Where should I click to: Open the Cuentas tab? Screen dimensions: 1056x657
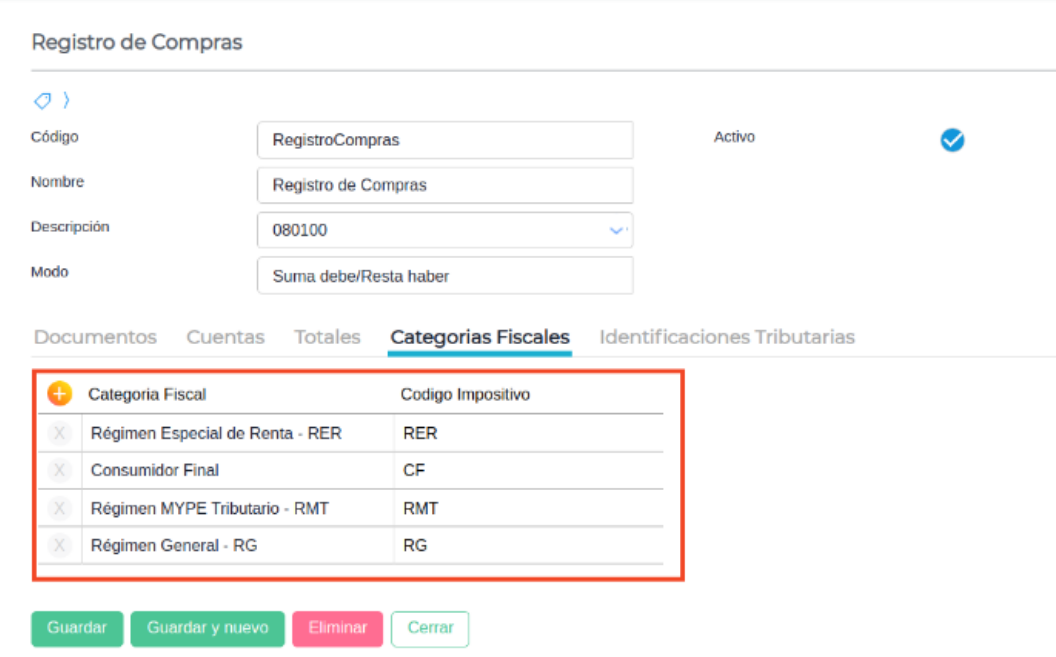point(225,337)
